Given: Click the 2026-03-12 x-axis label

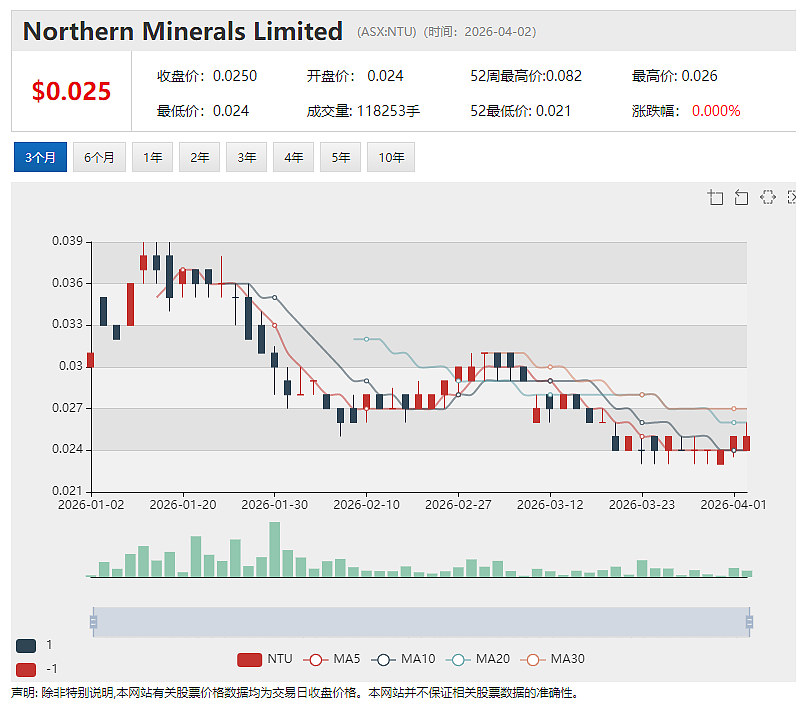Looking at the screenshot, I should coord(550,505).
